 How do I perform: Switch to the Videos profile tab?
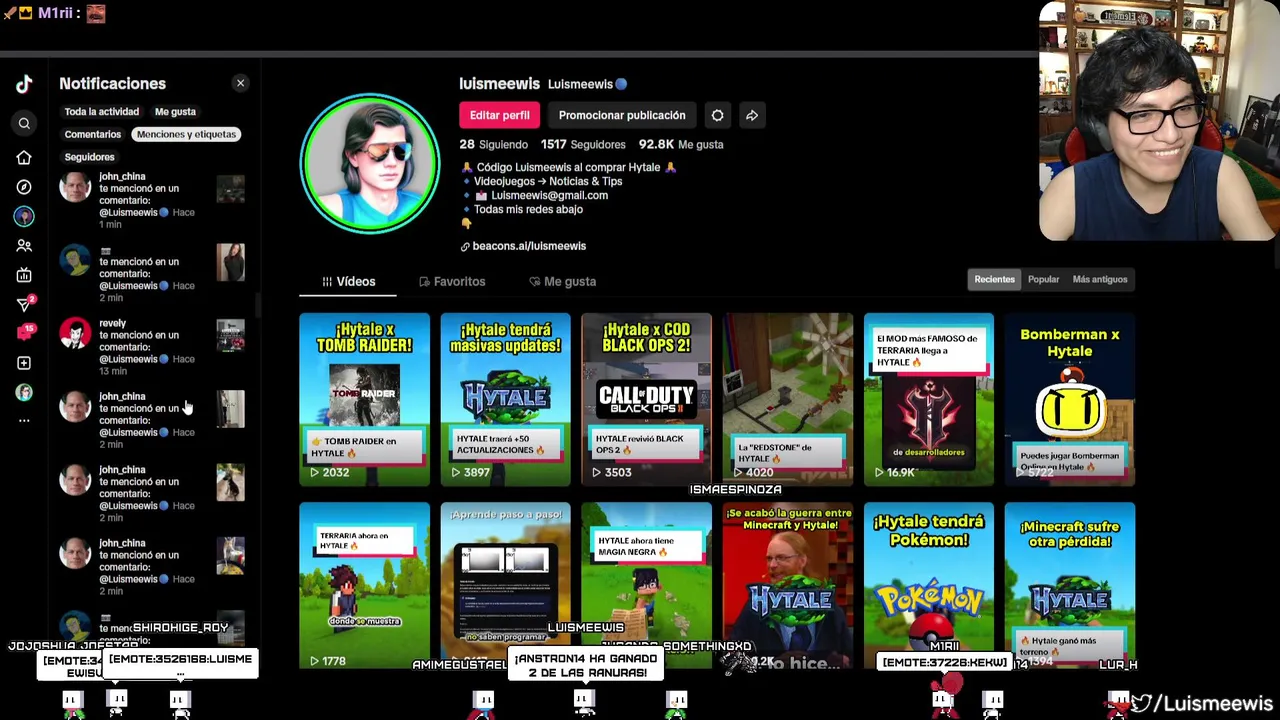[348, 282]
